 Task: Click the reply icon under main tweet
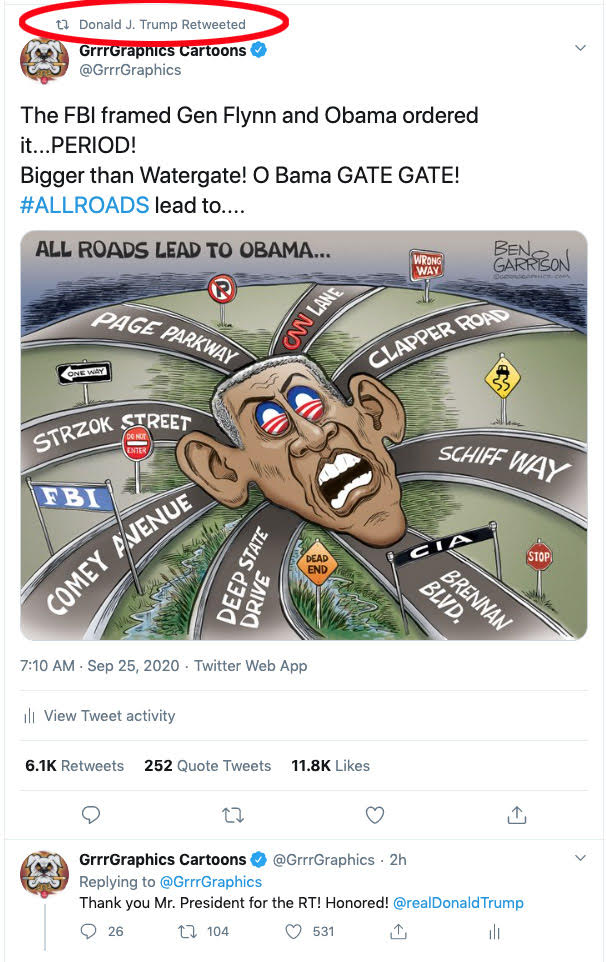pos(91,815)
